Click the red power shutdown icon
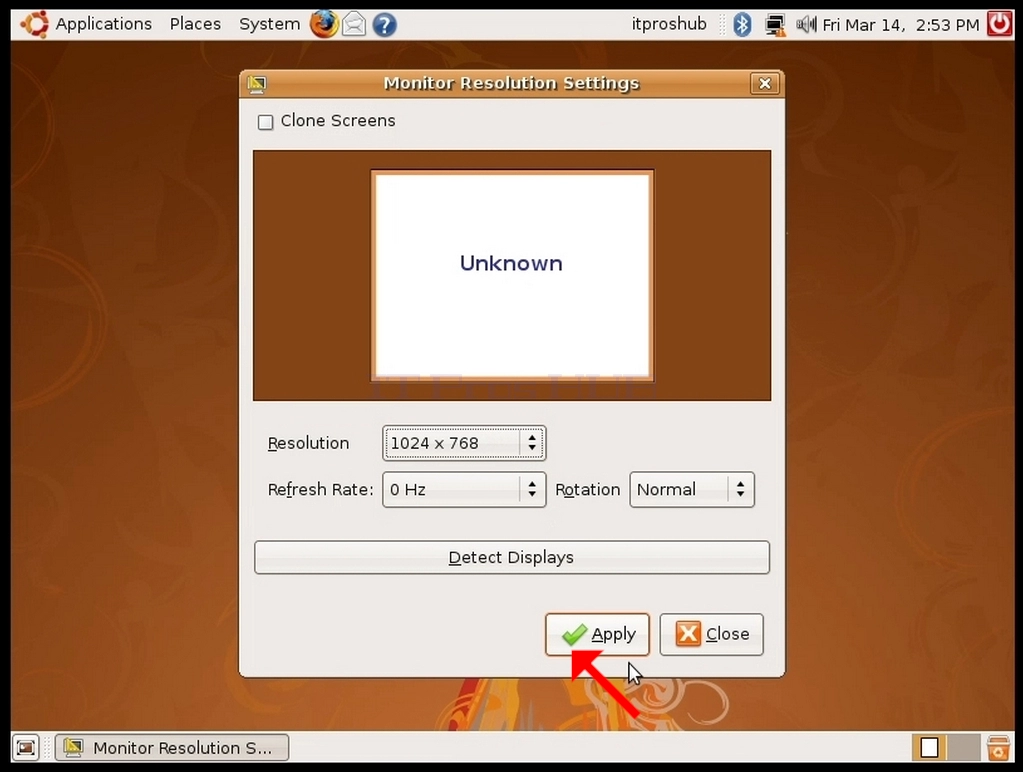The width and height of the screenshot is (1023, 772). (x=999, y=24)
